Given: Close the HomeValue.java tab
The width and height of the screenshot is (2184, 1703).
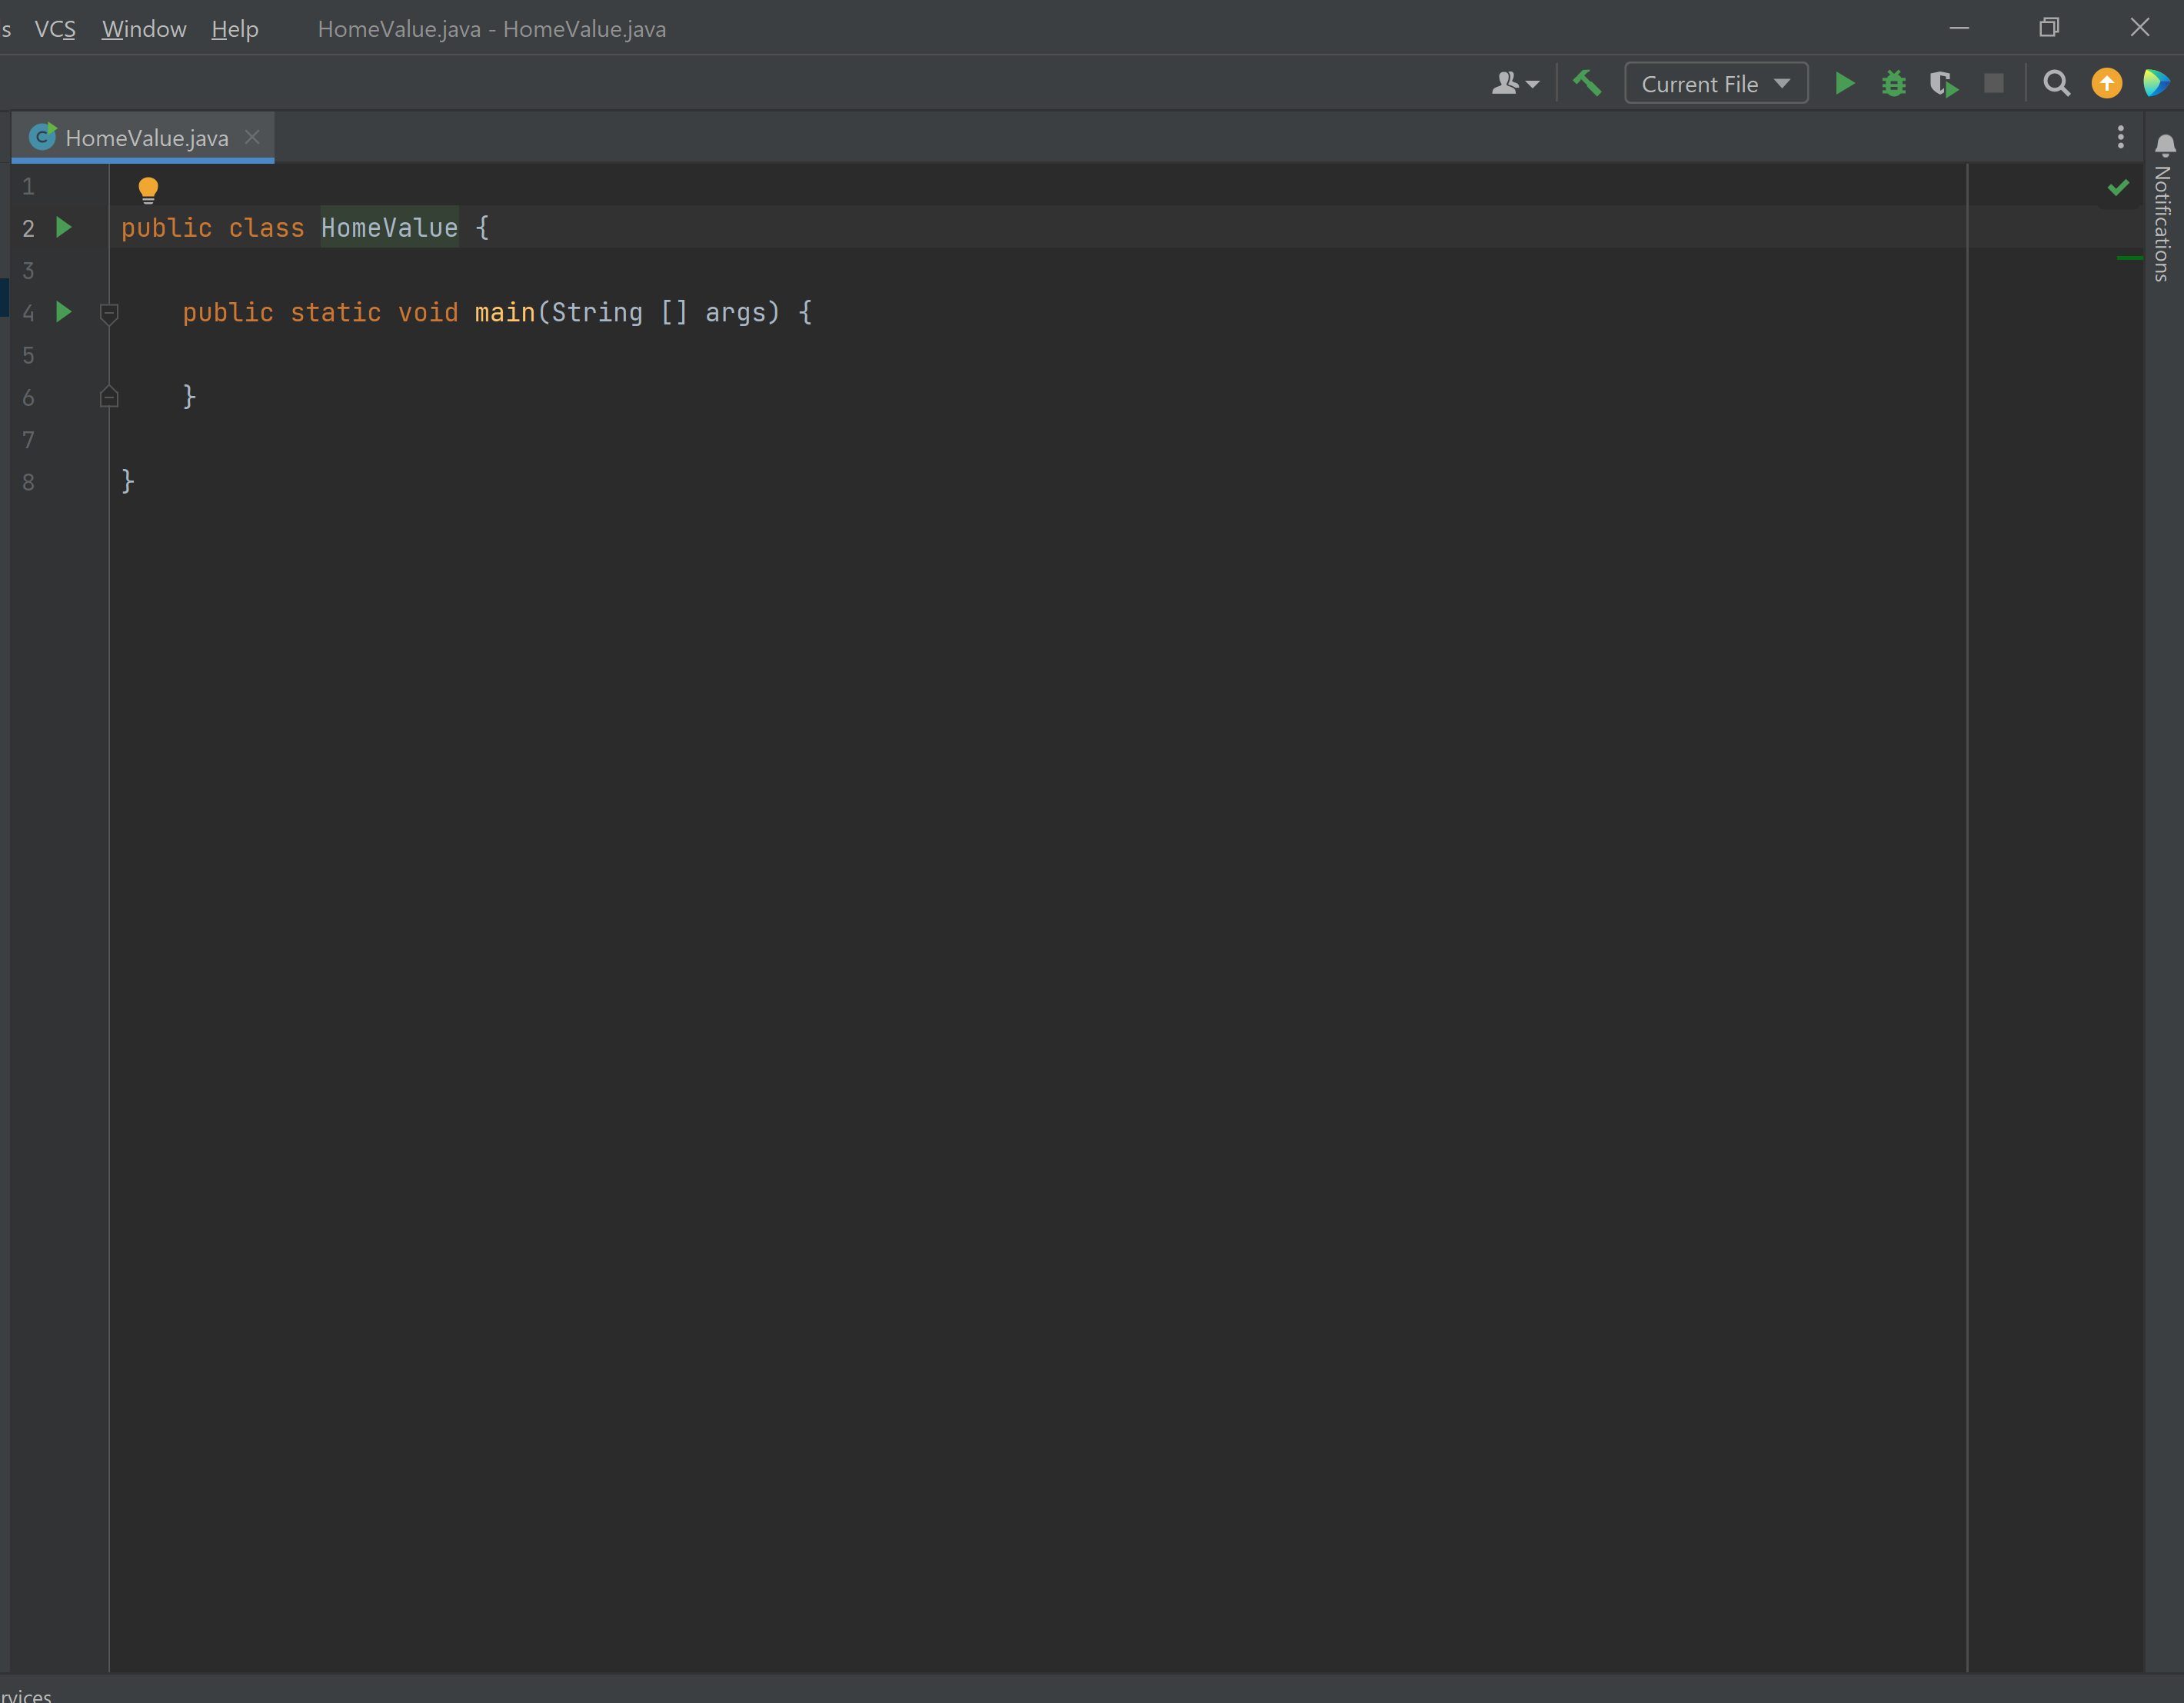Looking at the screenshot, I should coord(252,137).
